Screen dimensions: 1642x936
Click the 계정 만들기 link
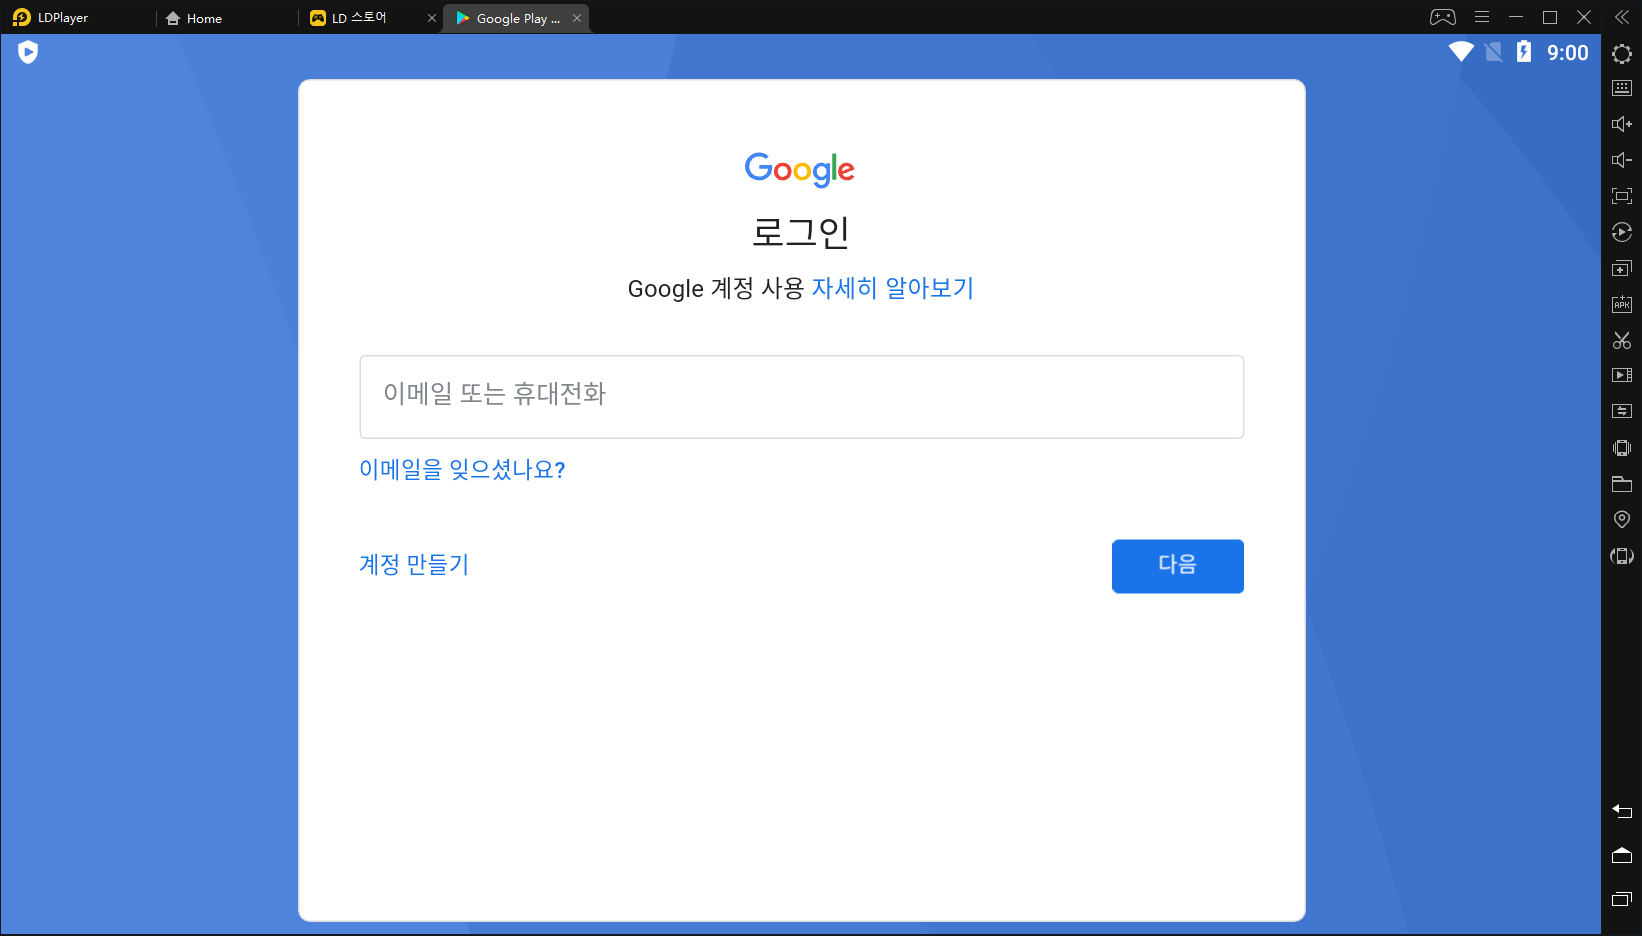[414, 564]
